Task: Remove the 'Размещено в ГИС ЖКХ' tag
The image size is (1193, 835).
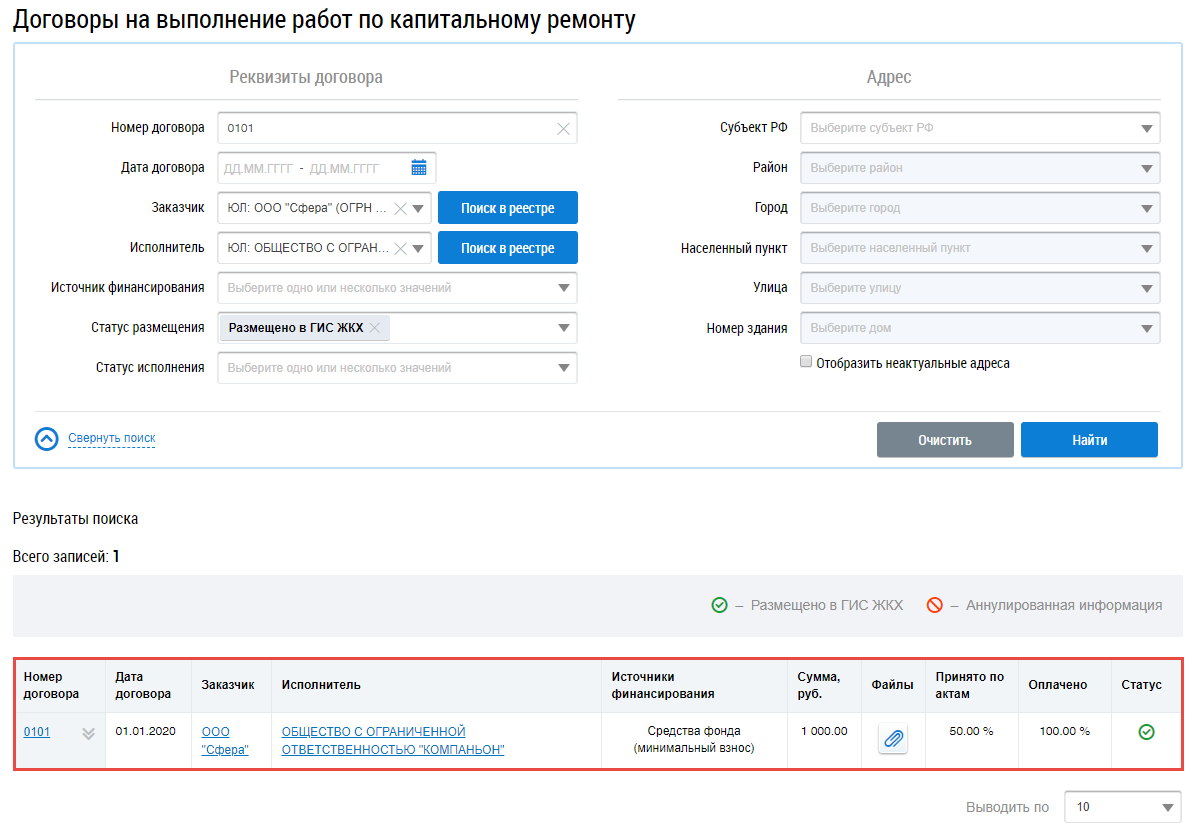Action: click(x=374, y=328)
